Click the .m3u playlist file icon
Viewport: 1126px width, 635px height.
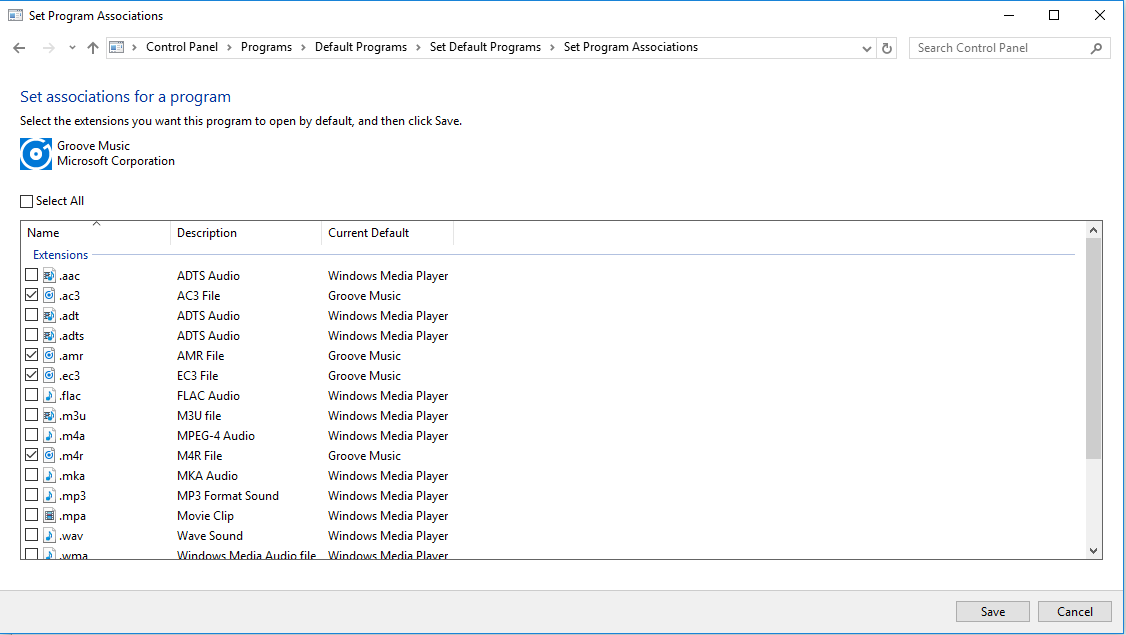(x=49, y=416)
